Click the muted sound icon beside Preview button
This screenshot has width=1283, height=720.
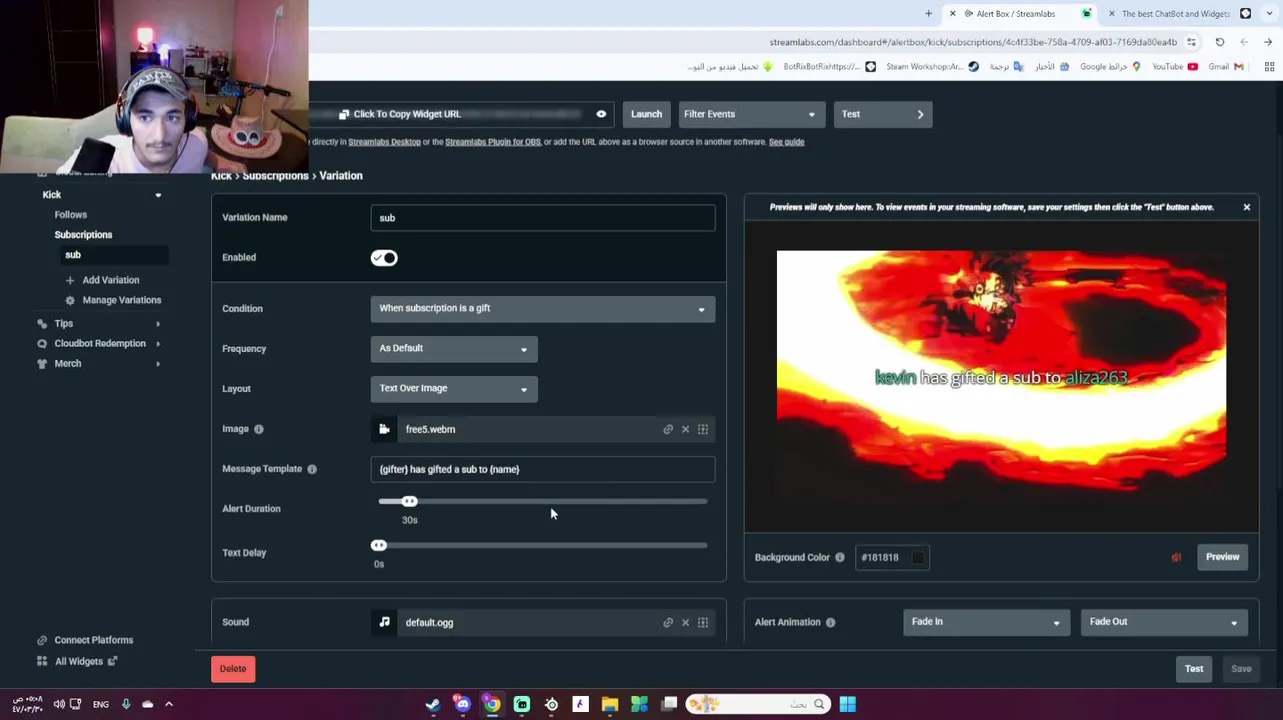click(1176, 557)
